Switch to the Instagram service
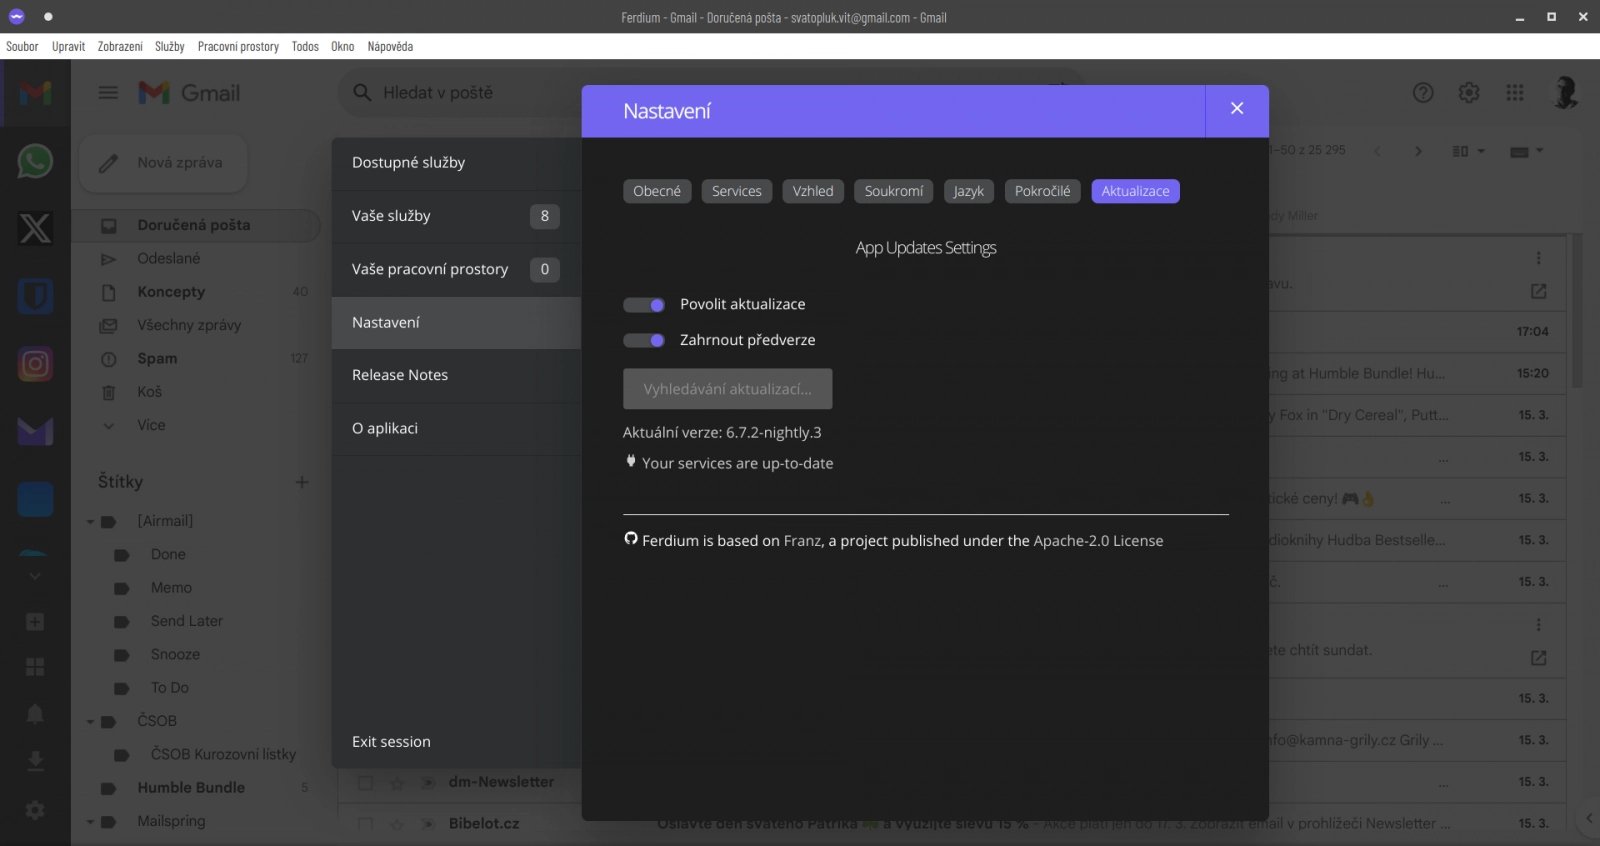Screen dimensions: 1600x846 (x=35, y=364)
